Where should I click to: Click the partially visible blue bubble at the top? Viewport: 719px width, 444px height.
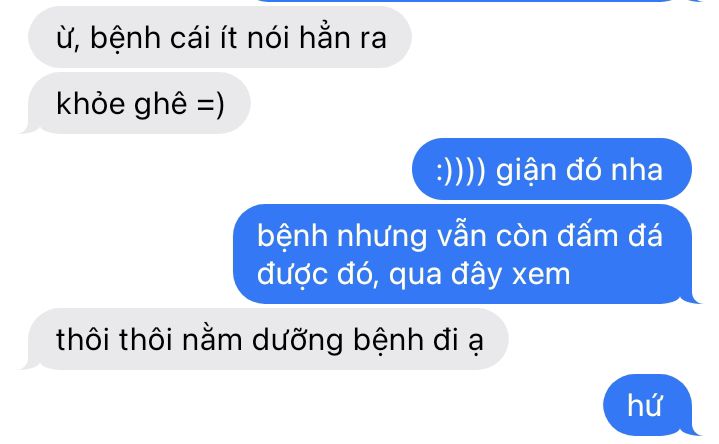[463, 1]
